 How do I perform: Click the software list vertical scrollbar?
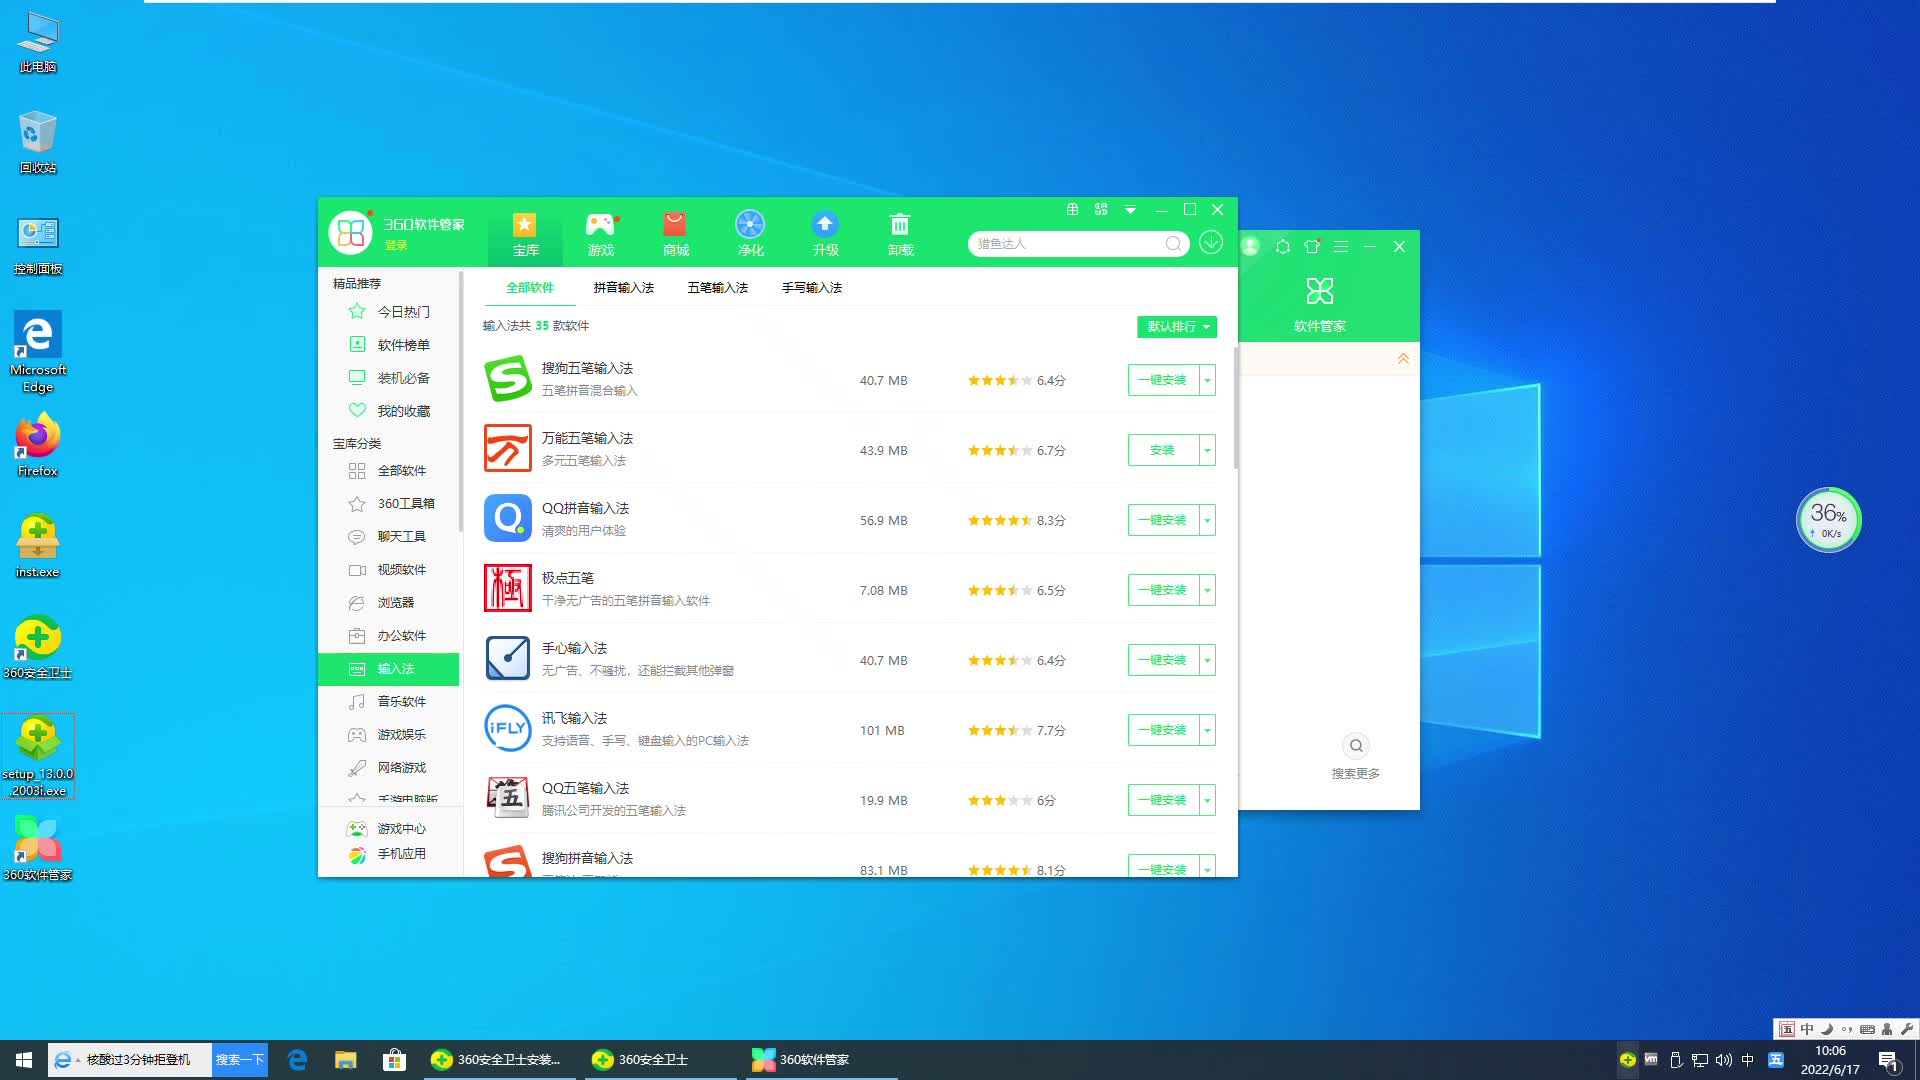[1236, 407]
